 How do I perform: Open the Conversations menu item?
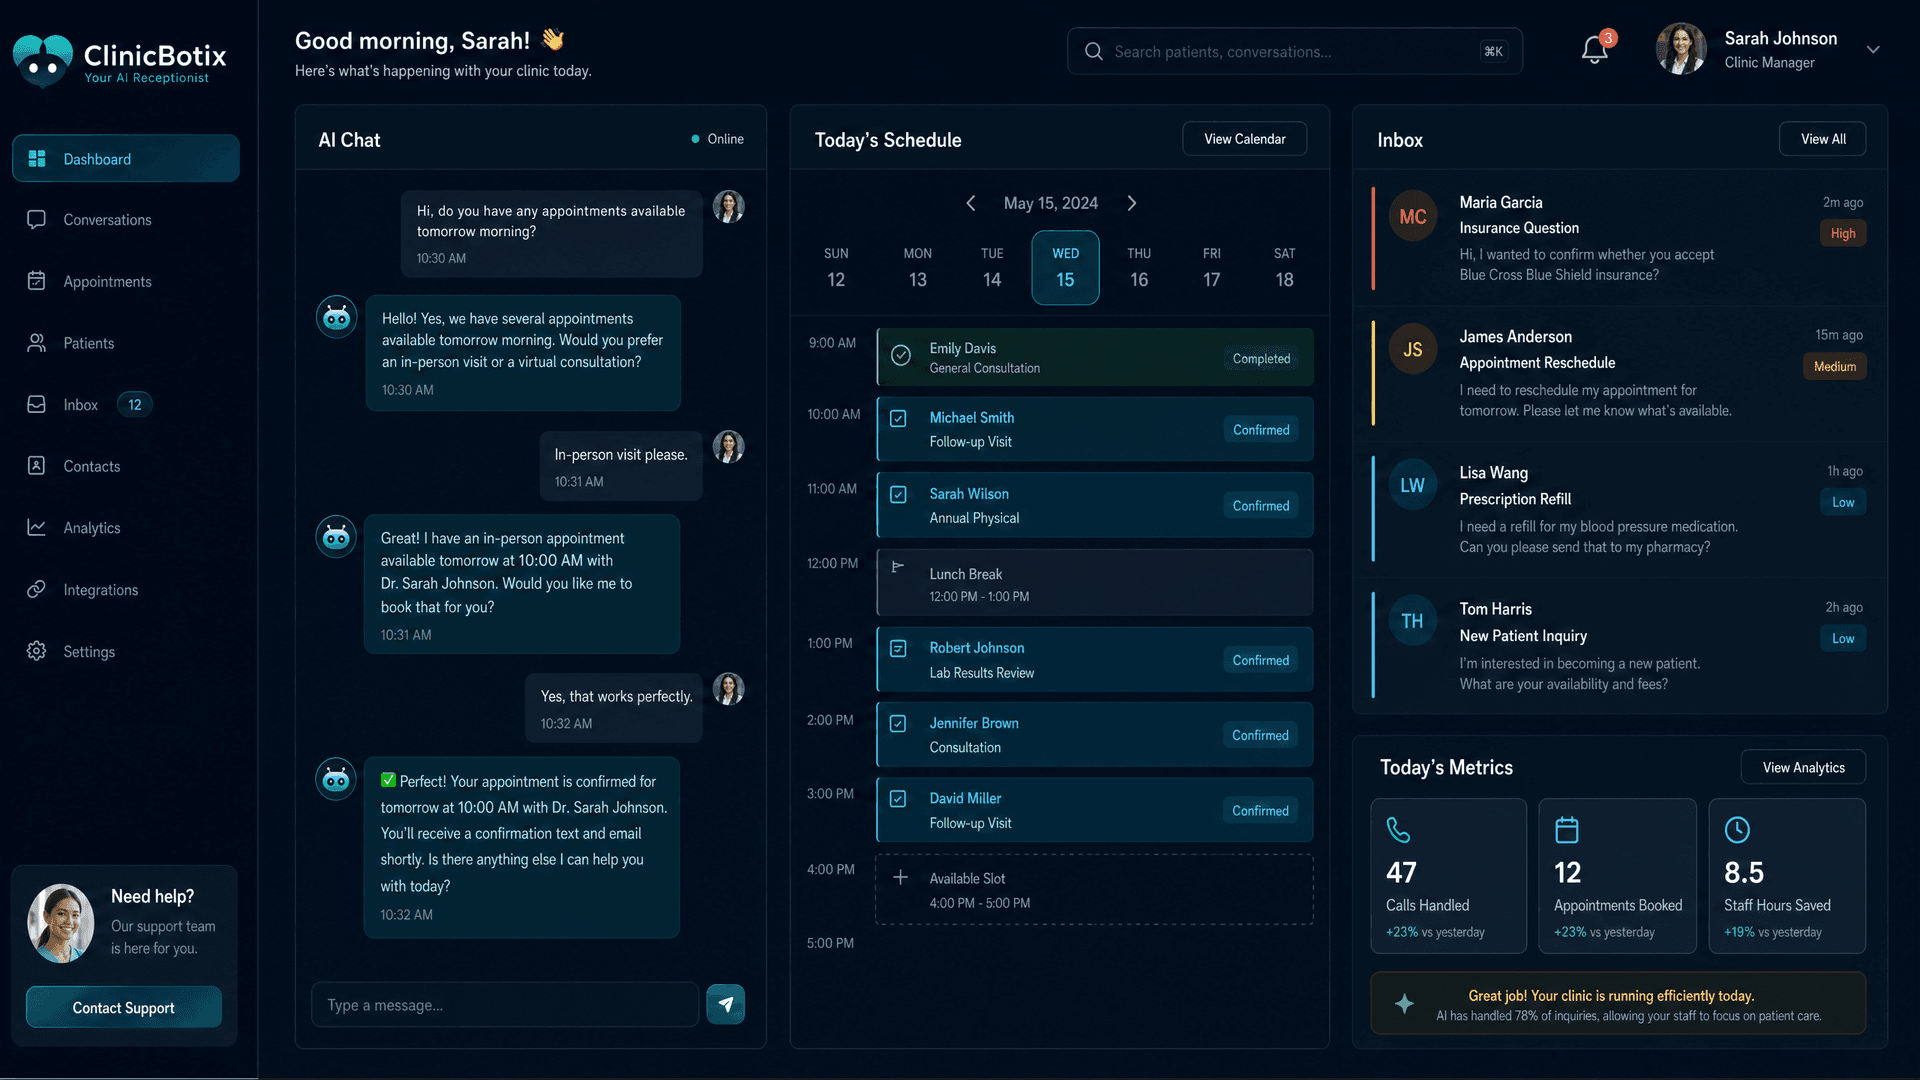[126, 220]
